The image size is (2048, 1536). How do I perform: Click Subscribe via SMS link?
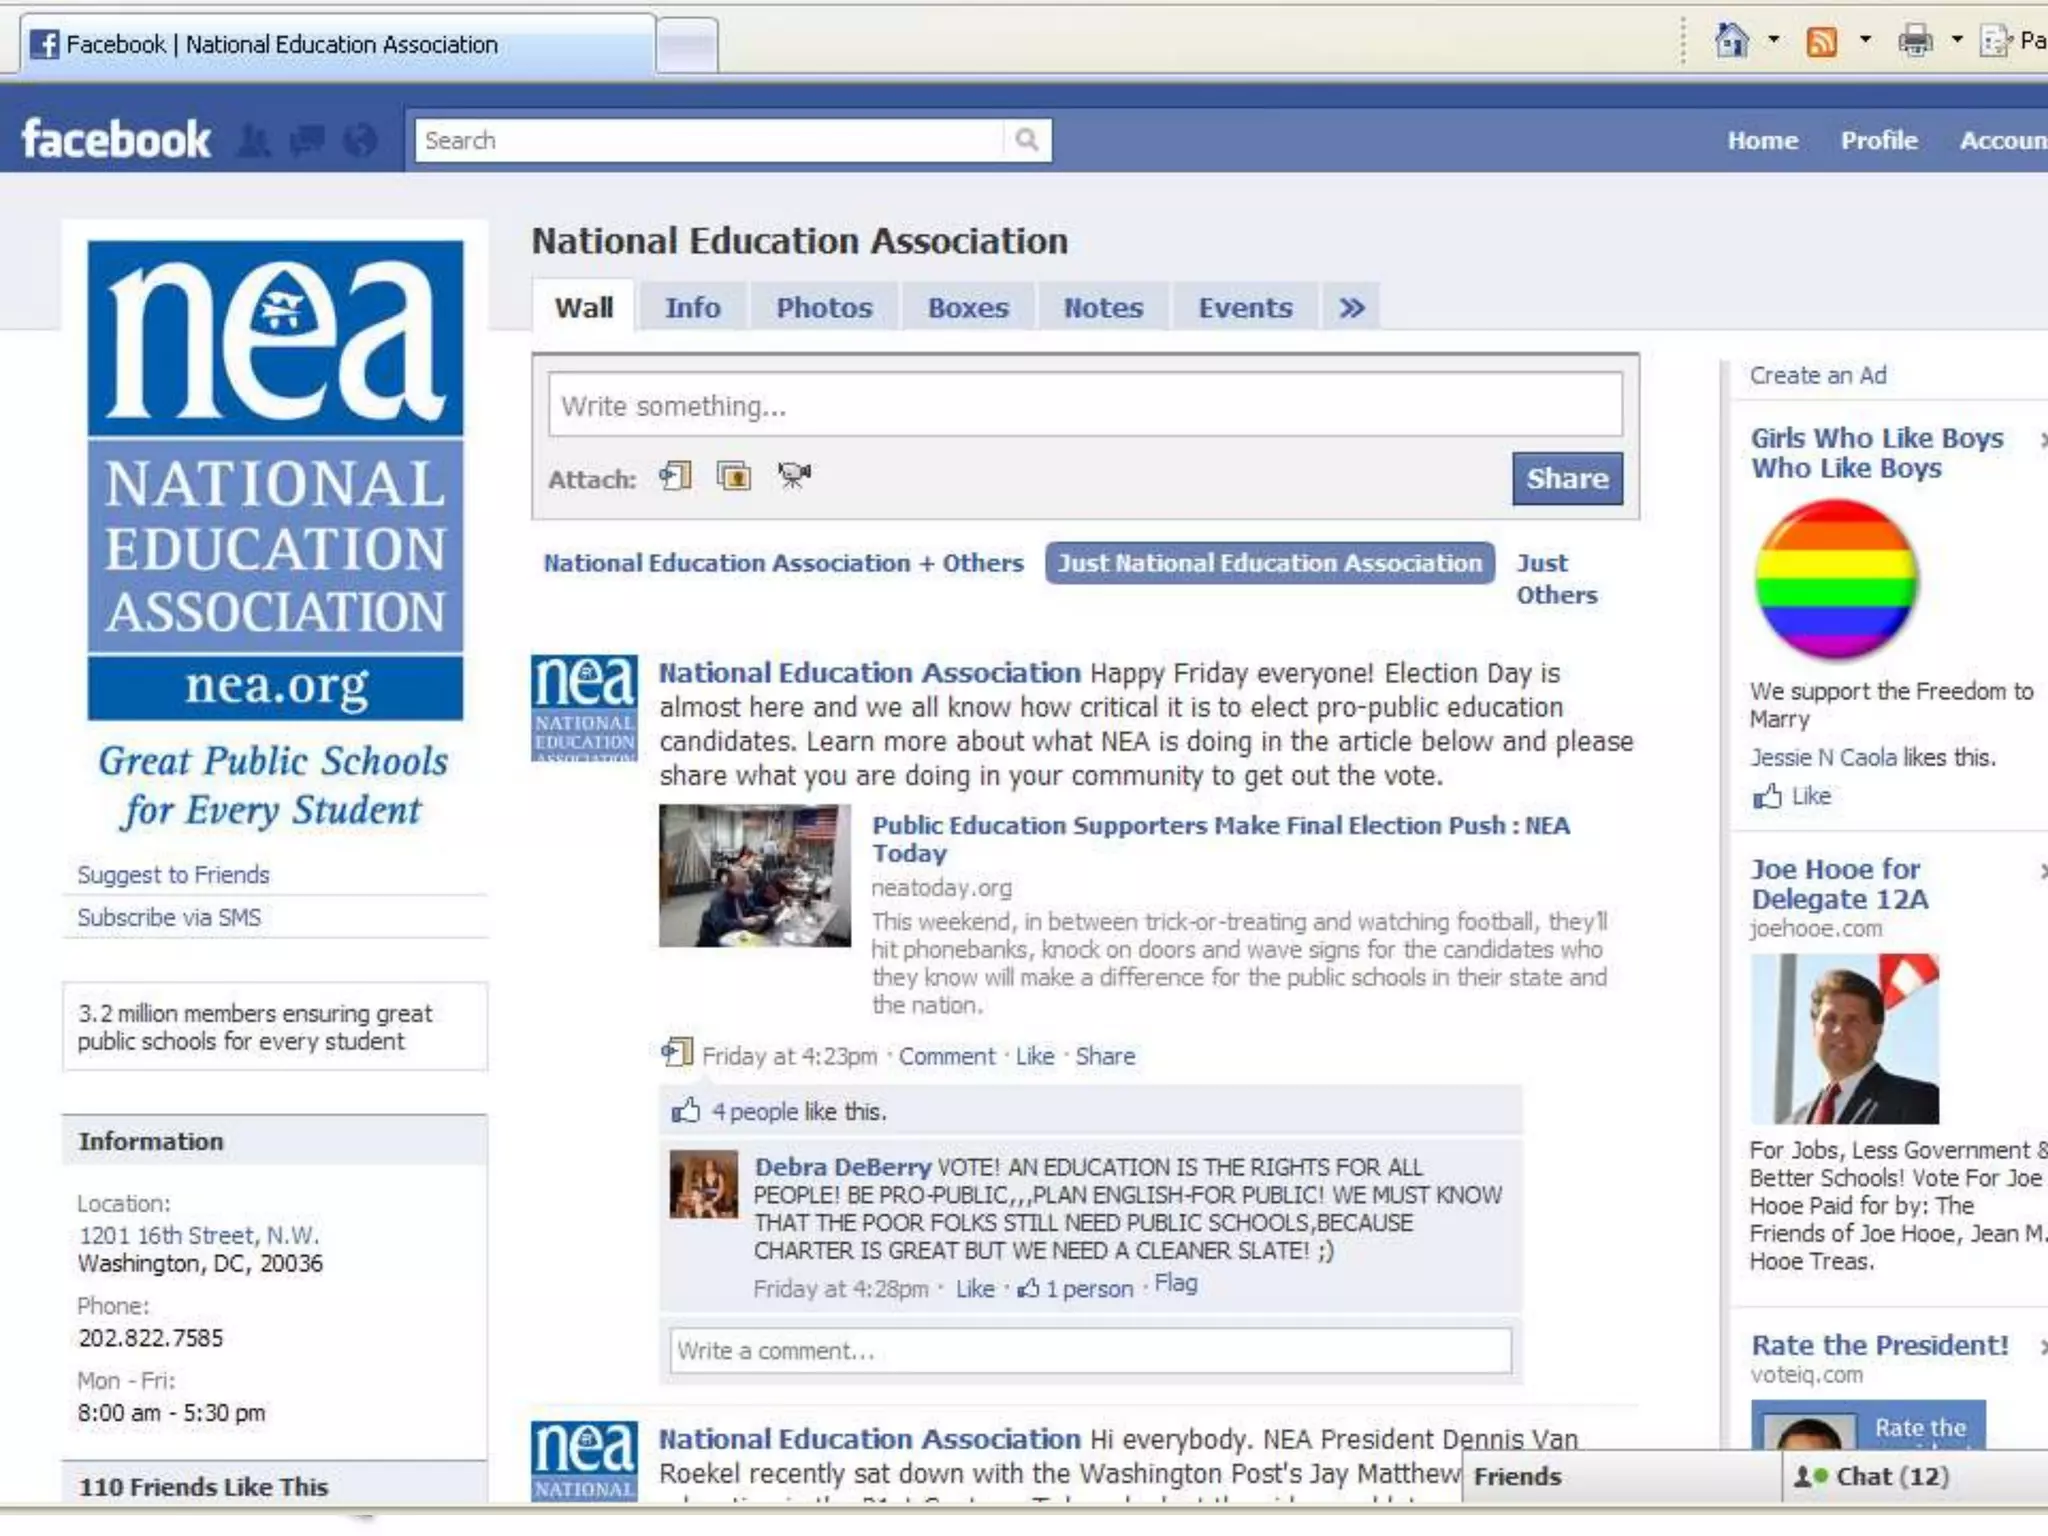(x=169, y=917)
